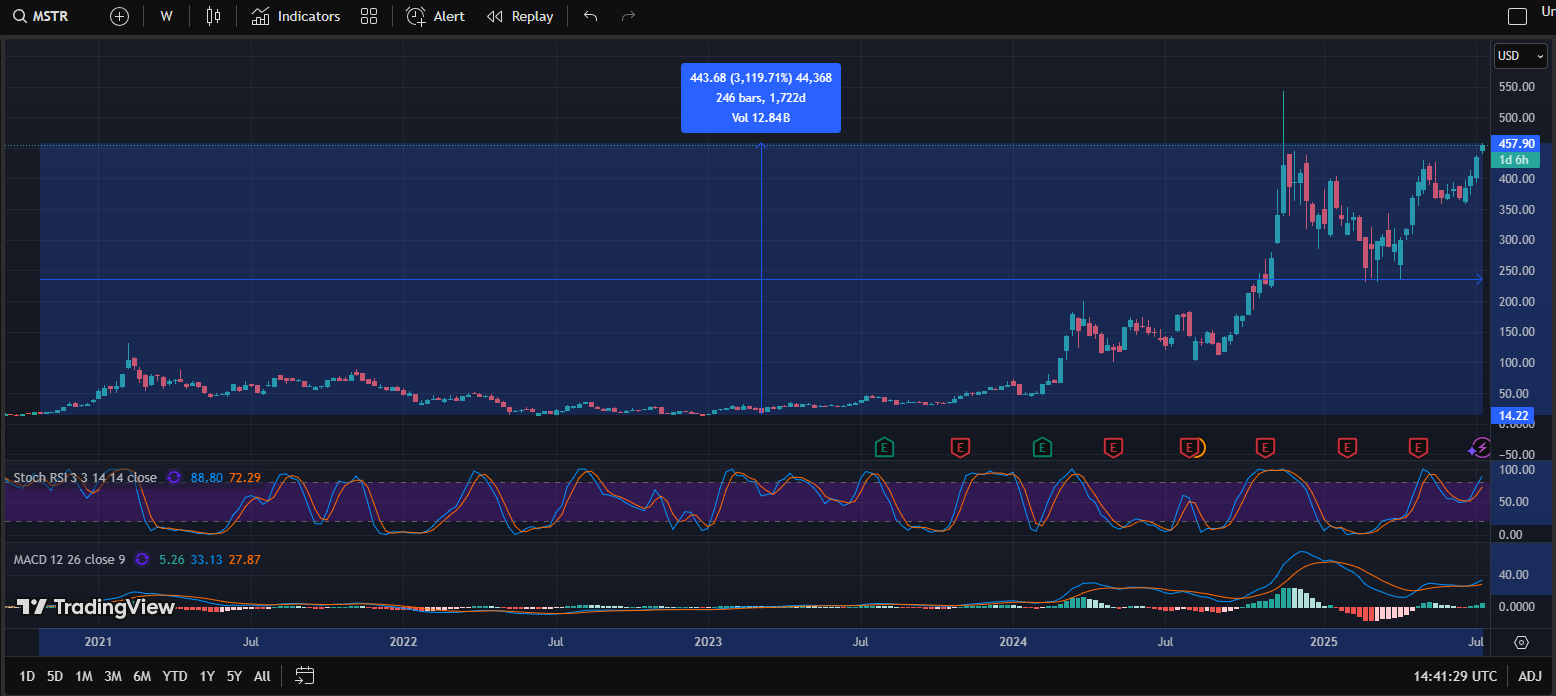Undo the last chart action
1556x696 pixels.
tap(590, 16)
